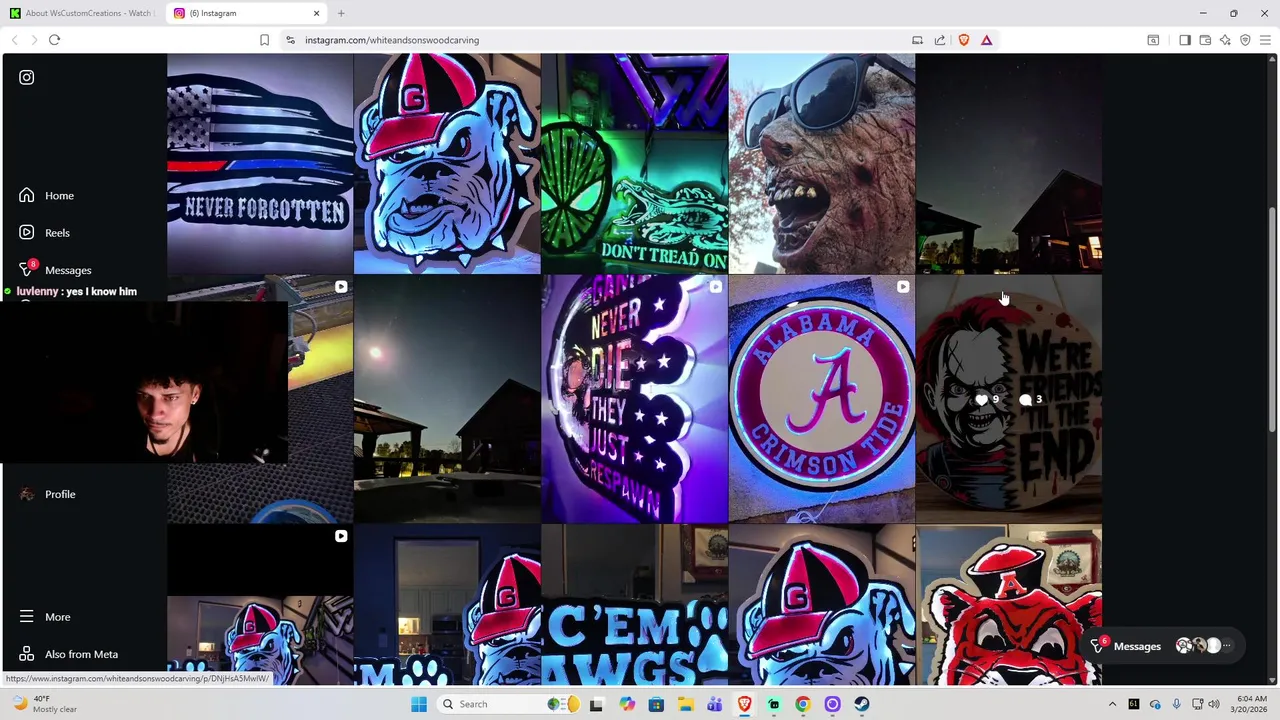Click the address bar URL
1280x720 pixels.
392,40
